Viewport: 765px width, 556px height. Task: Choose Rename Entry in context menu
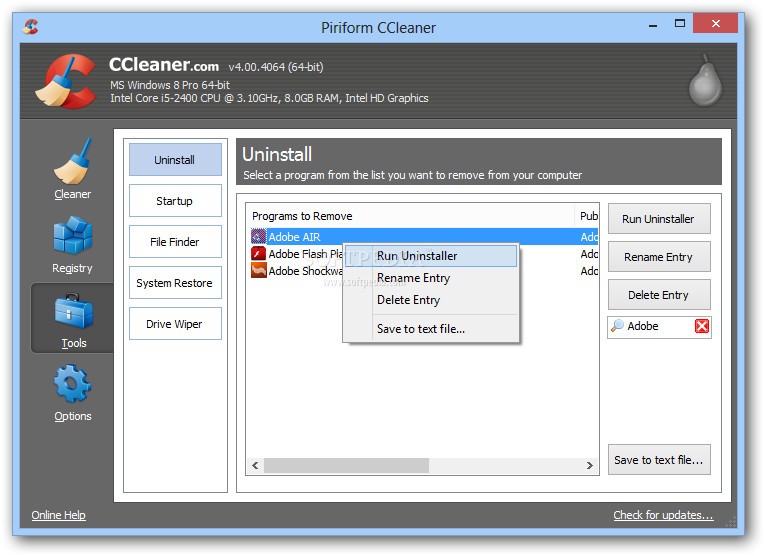[431, 278]
